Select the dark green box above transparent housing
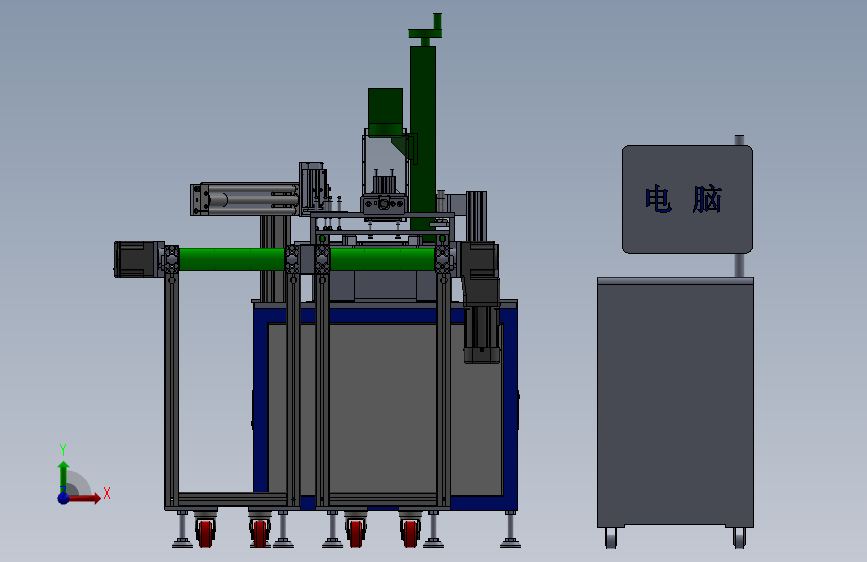 pyautogui.click(x=385, y=112)
